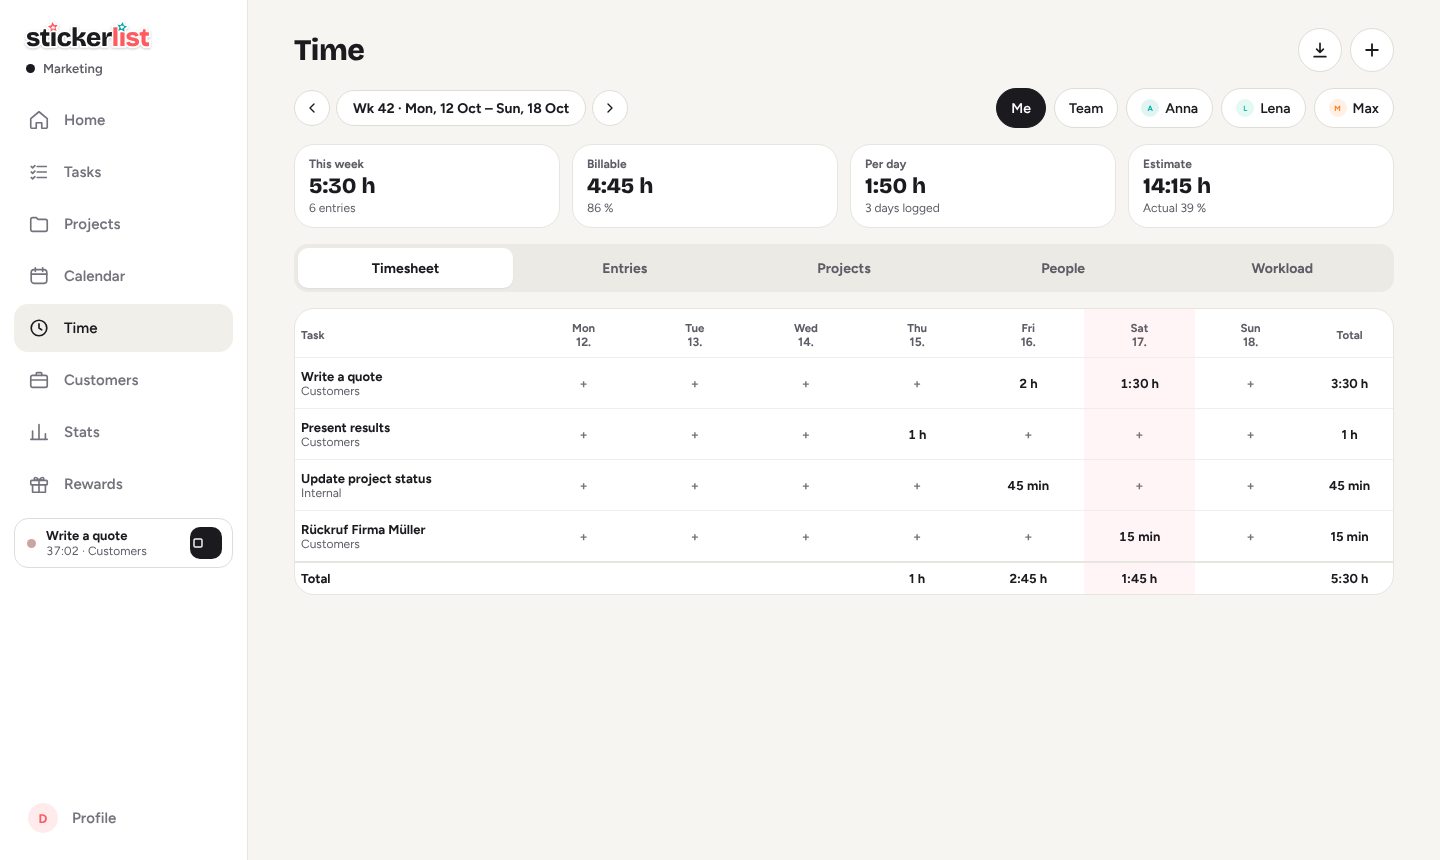Open Stats bar chart icon
This screenshot has height=860, width=1440.
39,432
